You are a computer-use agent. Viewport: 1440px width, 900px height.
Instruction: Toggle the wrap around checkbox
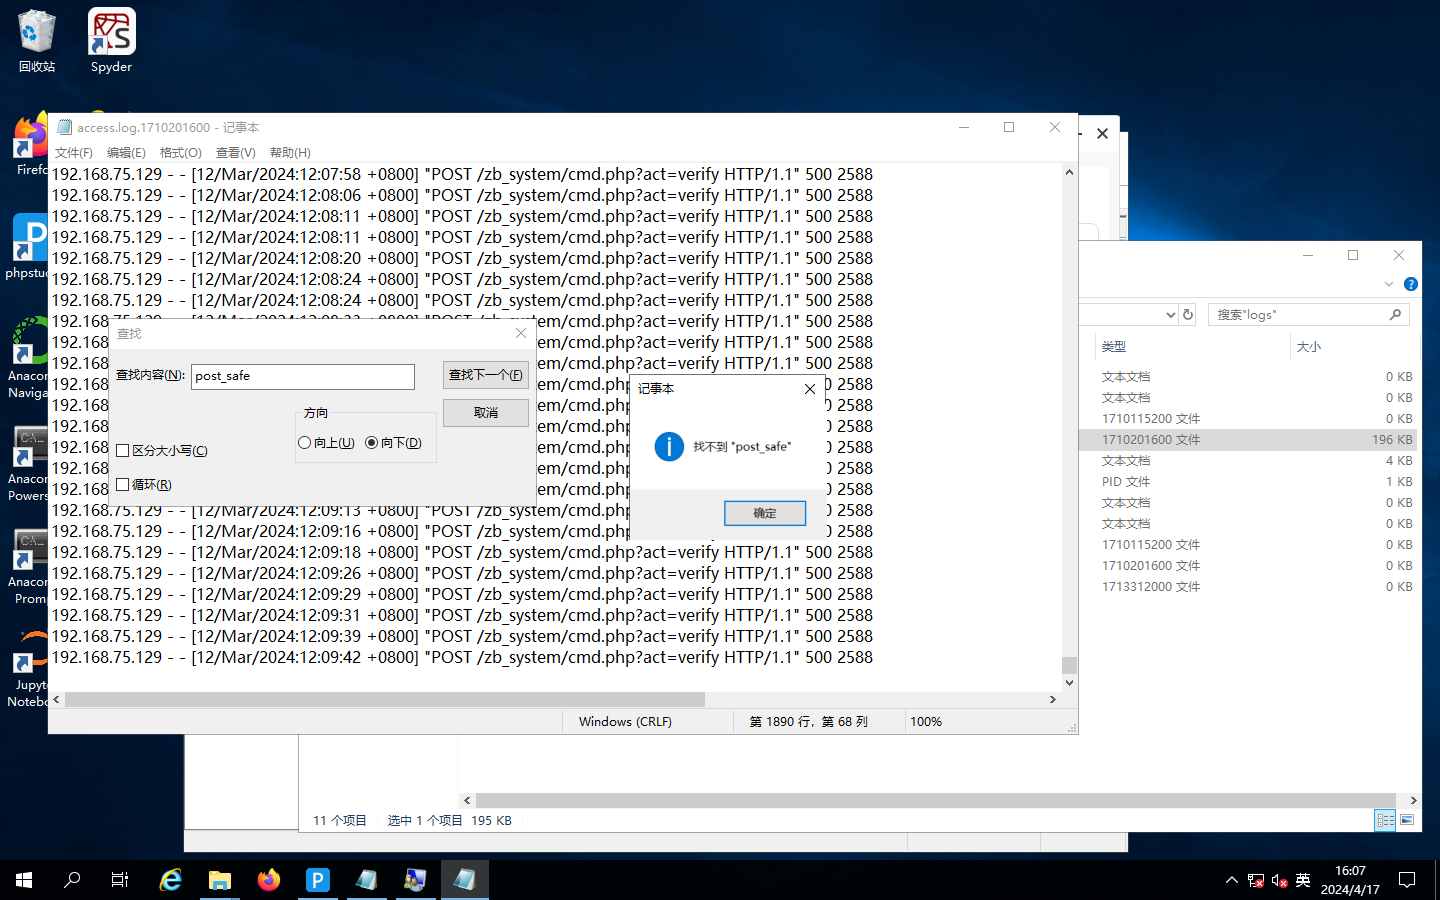(x=123, y=485)
